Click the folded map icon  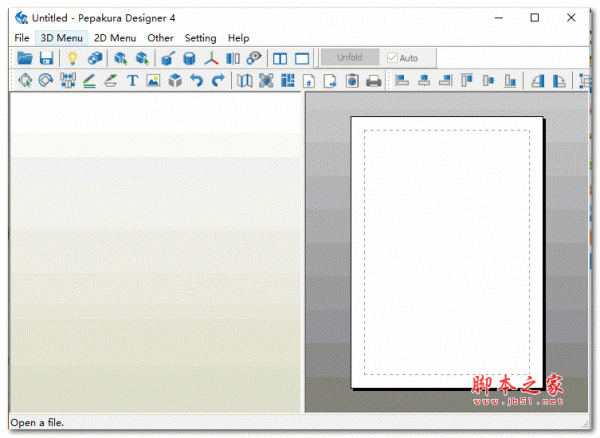tap(244, 80)
